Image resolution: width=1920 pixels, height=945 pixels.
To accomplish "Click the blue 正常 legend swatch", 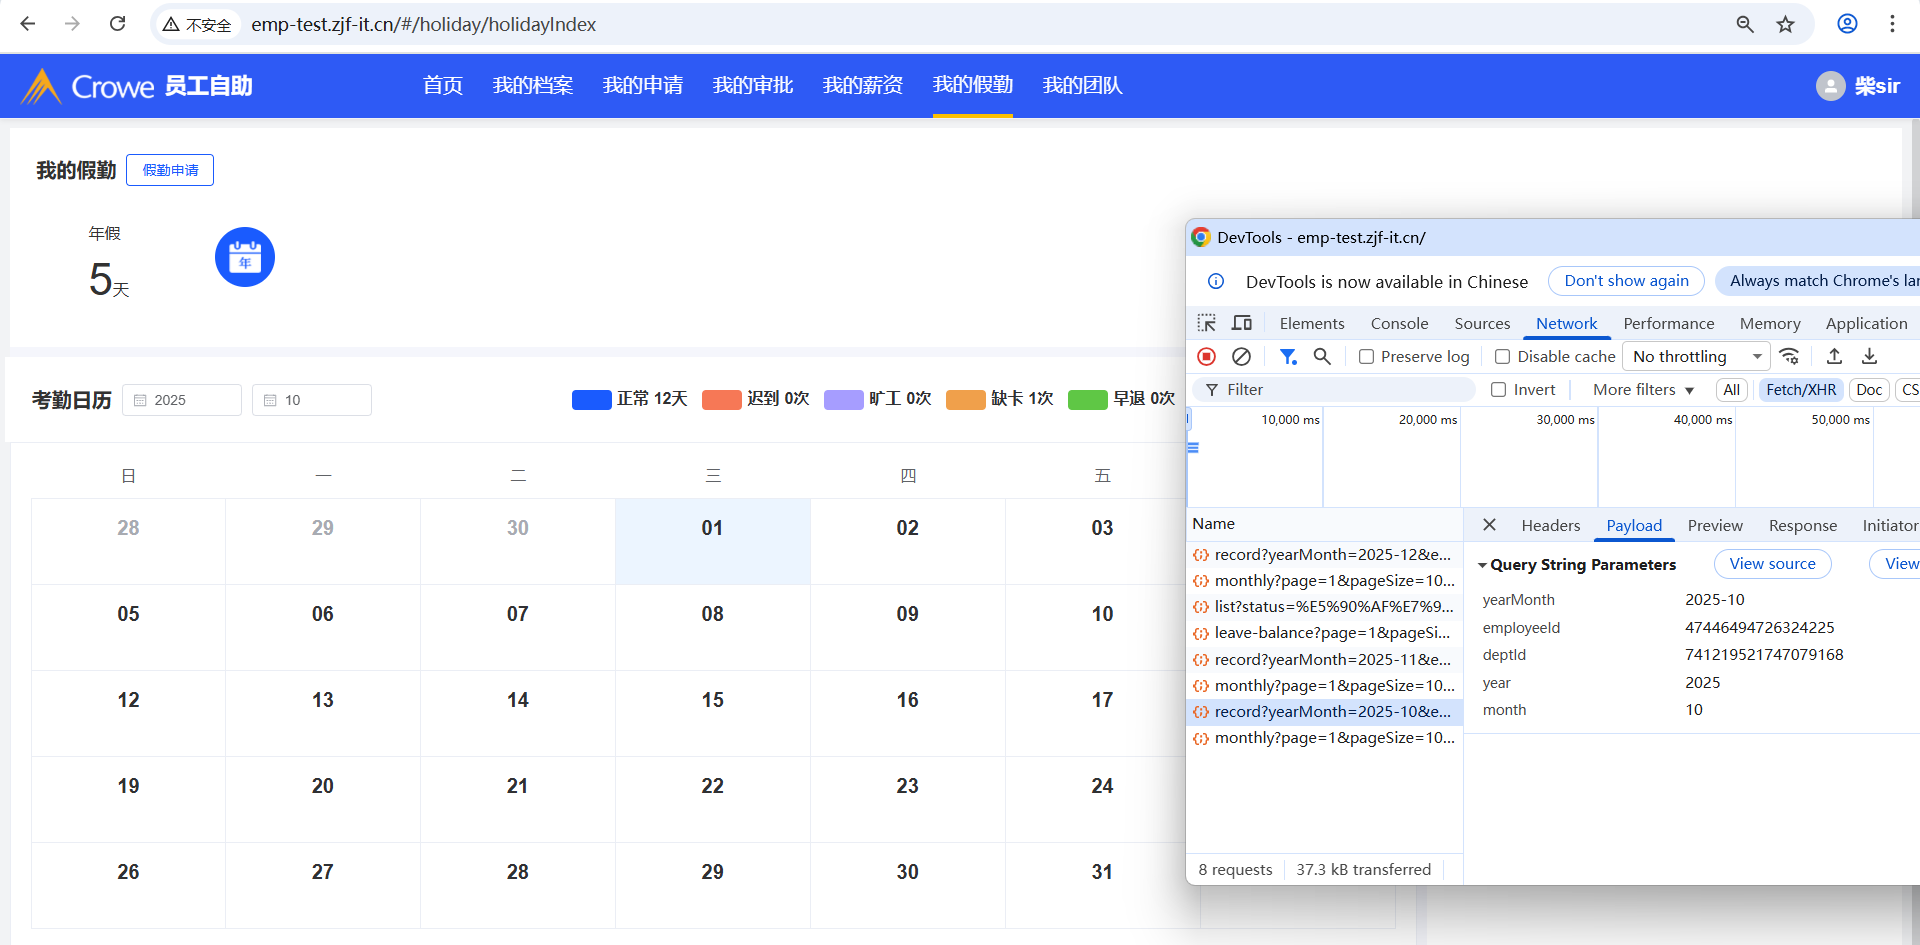I will 592,400.
